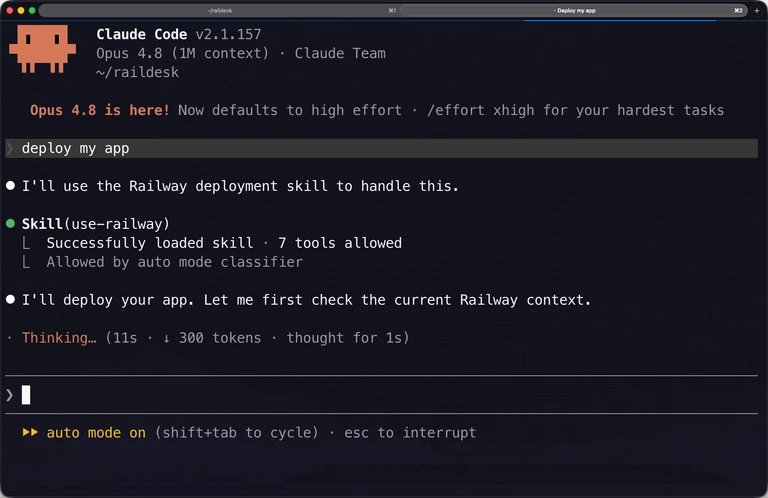Open a new terminal tab with plus button

757,10
